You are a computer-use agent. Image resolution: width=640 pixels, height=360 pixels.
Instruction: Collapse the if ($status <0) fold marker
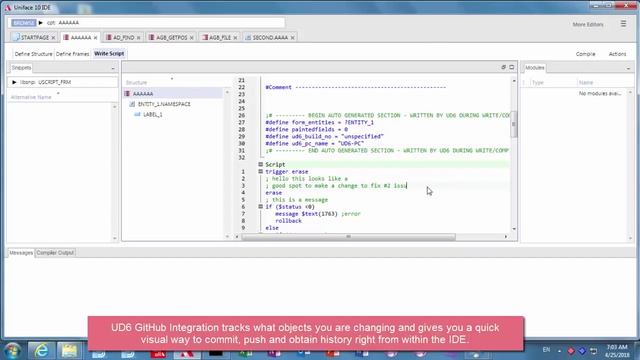click(260, 207)
